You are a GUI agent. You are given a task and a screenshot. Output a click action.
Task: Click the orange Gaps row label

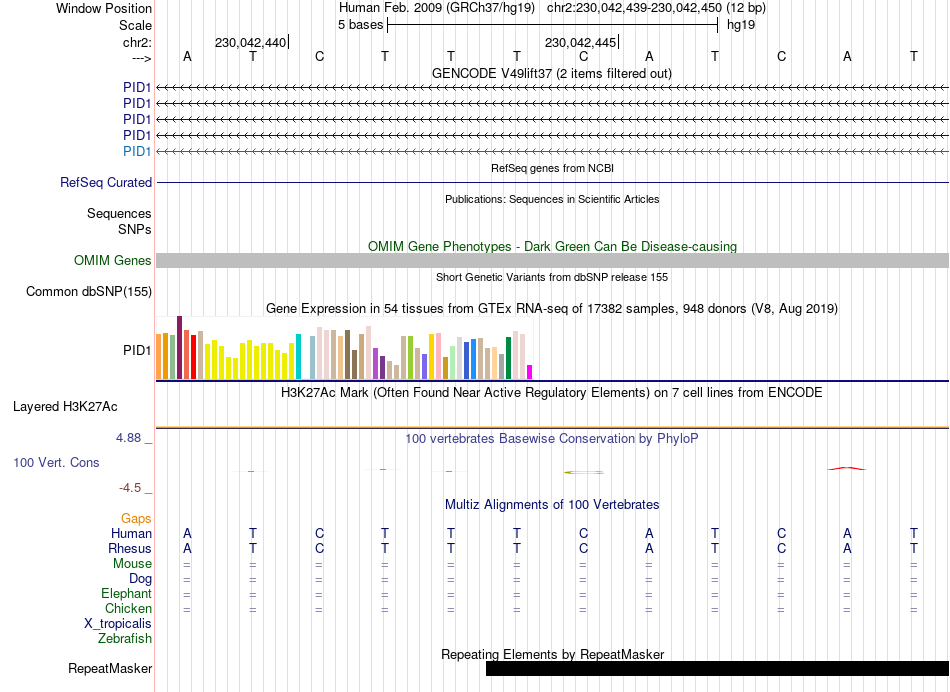point(136,519)
